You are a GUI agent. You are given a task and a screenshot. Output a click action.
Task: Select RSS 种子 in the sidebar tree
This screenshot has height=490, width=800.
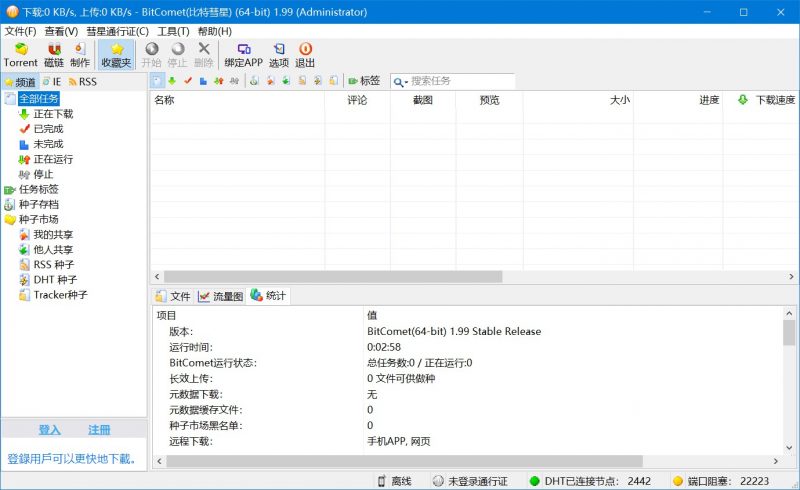click(x=54, y=264)
